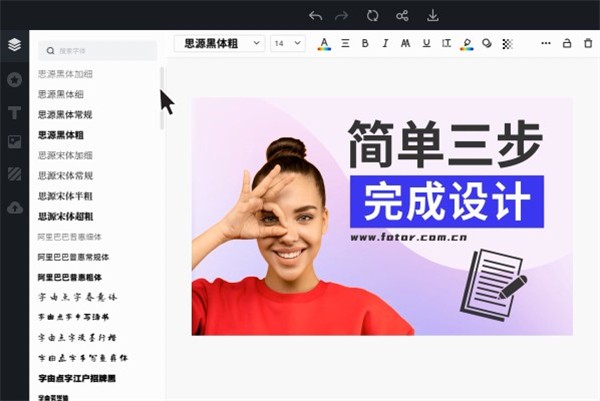Select 思源黑体常规 from the font list
Viewport: 600px width, 401px height.
[65, 115]
